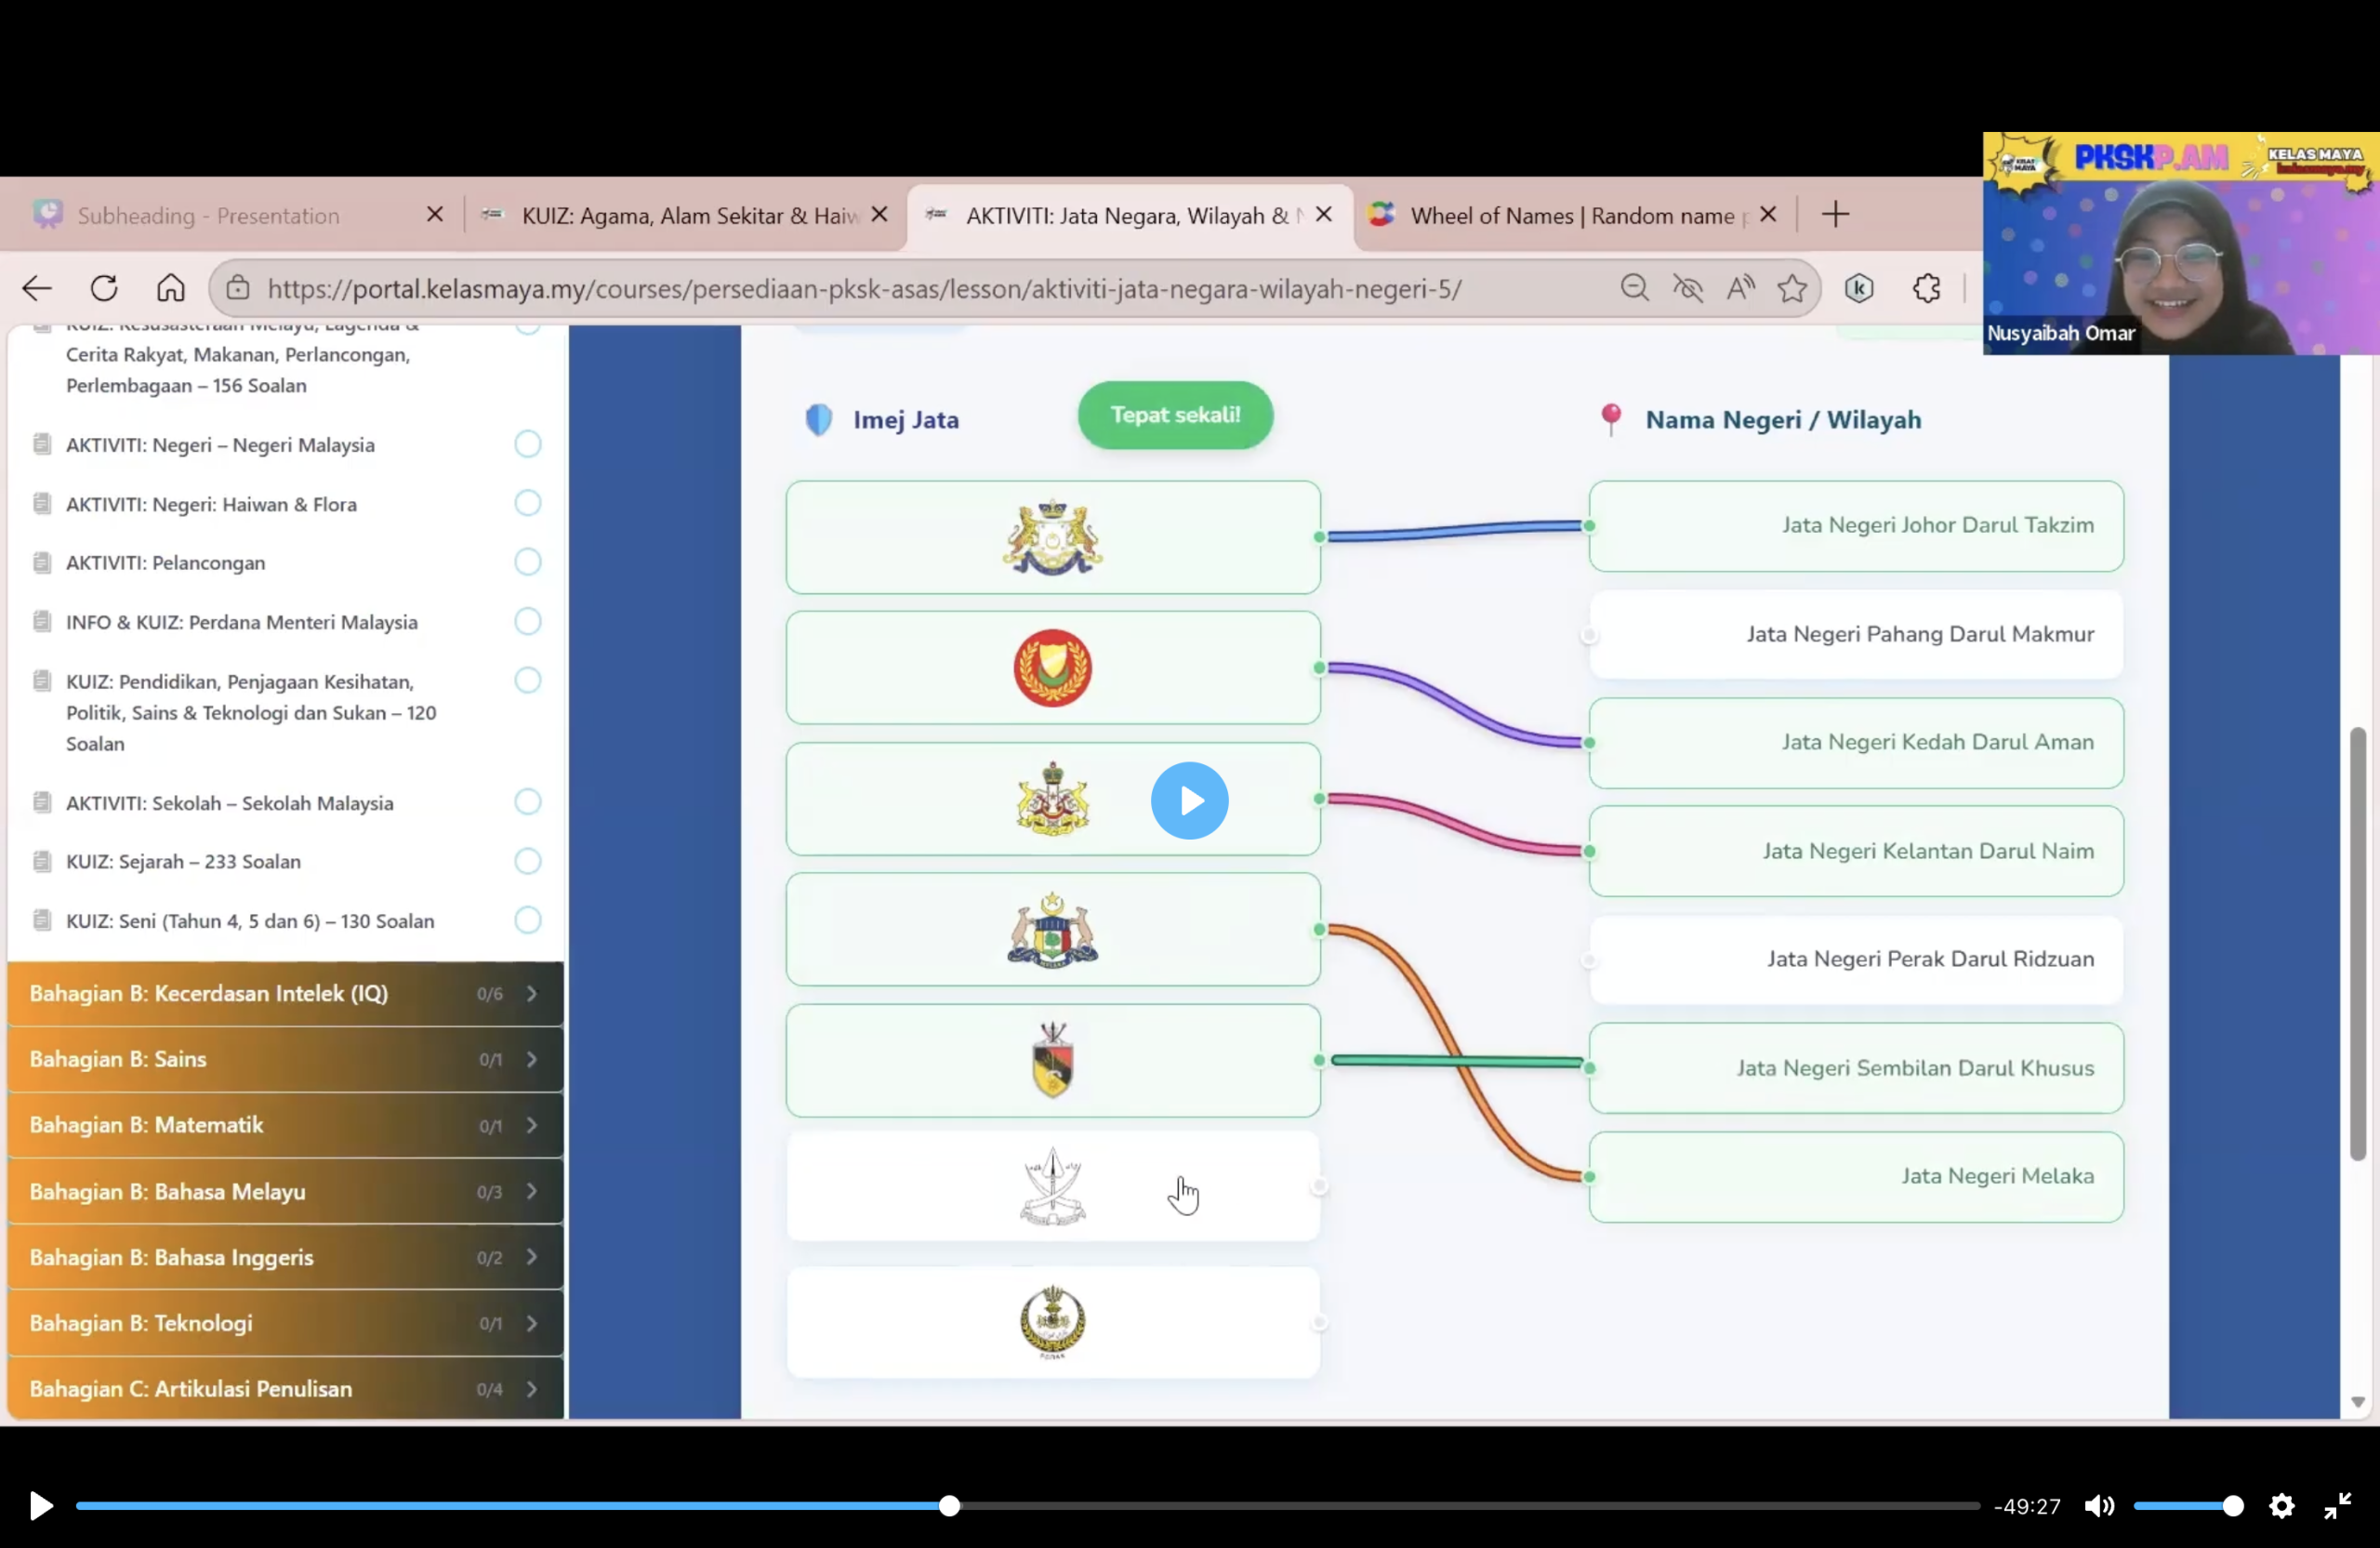Expand Bahagian B: Kecerdasan Intelek (IQ) section

(x=285, y=994)
